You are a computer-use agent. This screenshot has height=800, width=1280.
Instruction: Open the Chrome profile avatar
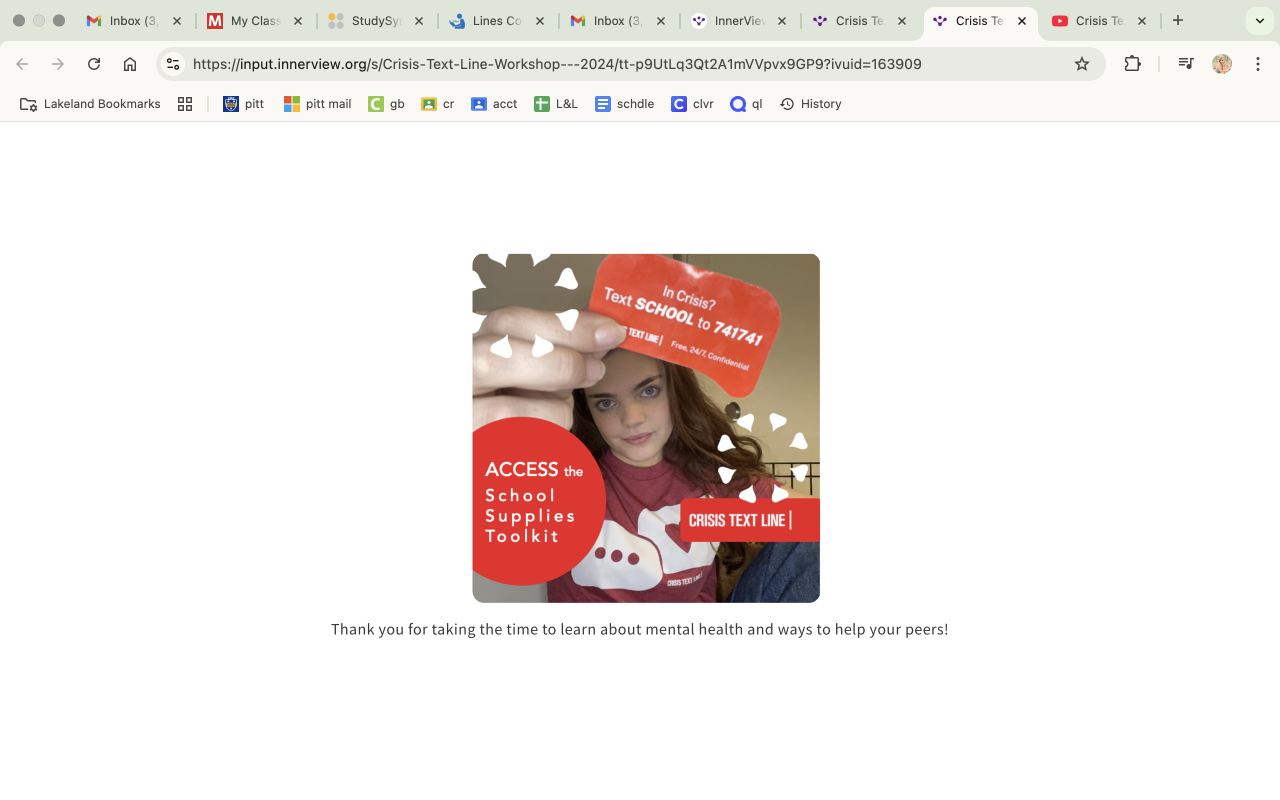[x=1222, y=64]
